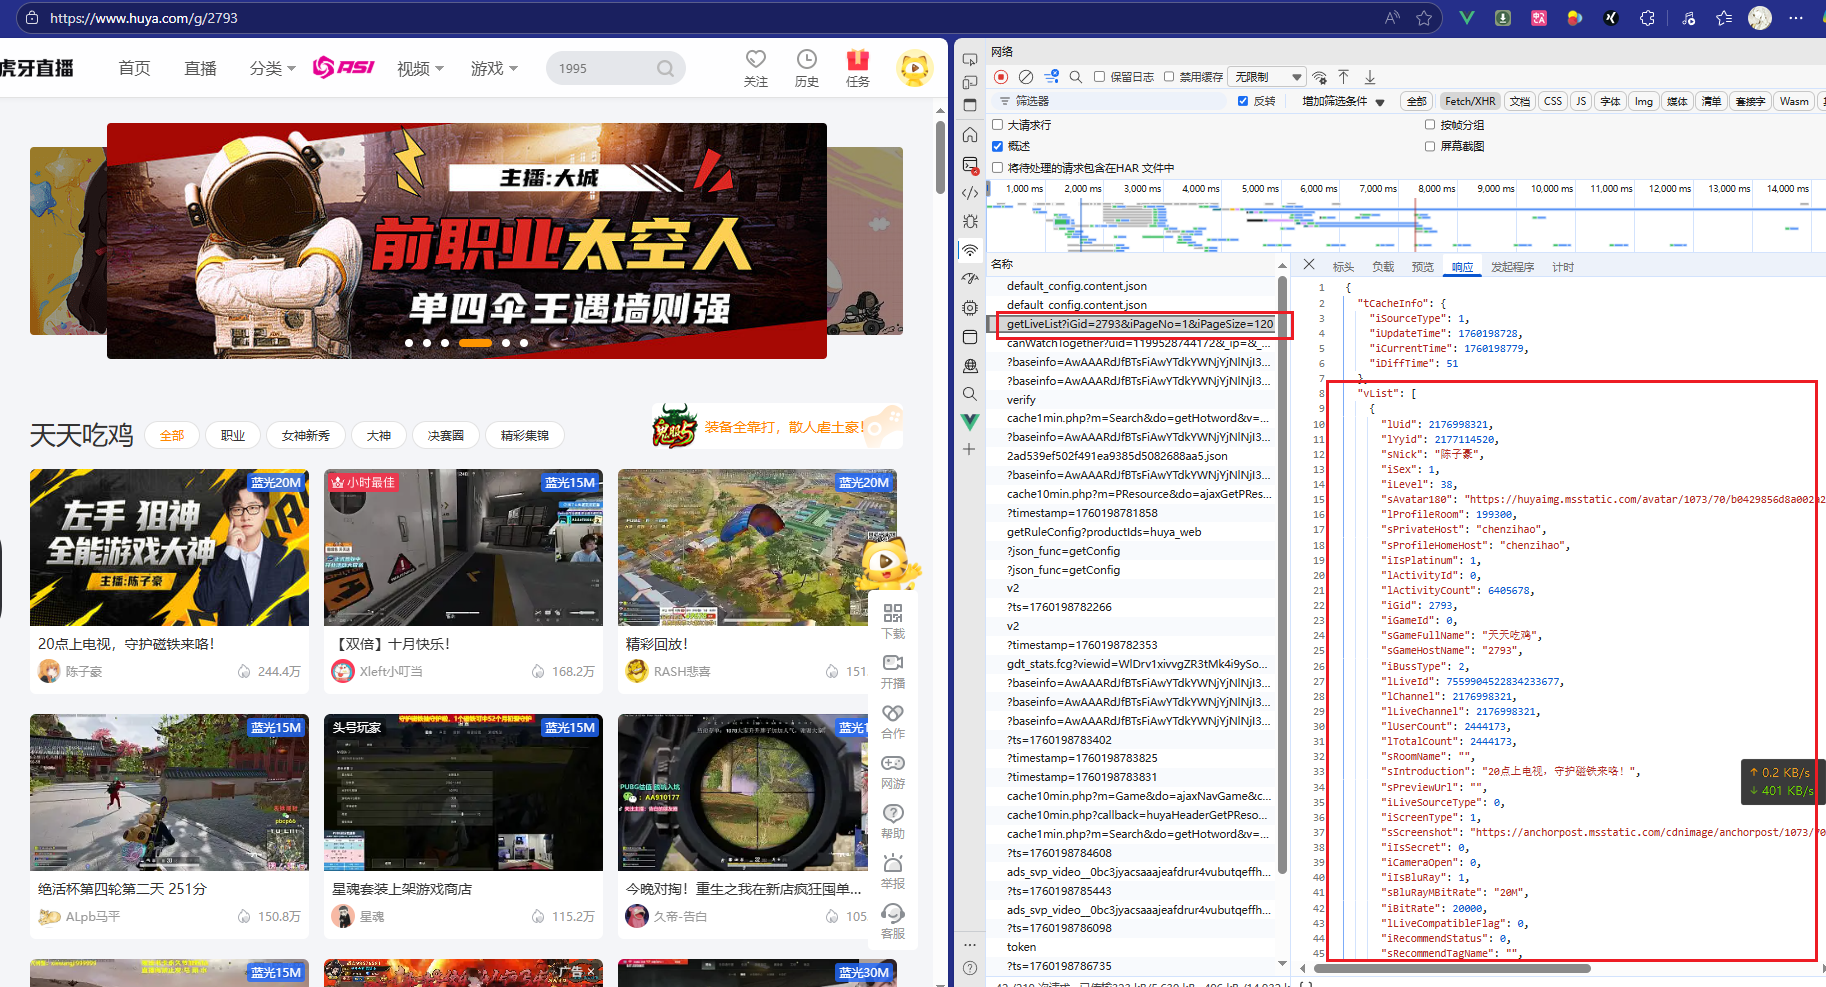1826x987 pixels.
Task: Favorite this page with browser star icon
Action: pyautogui.click(x=1424, y=18)
